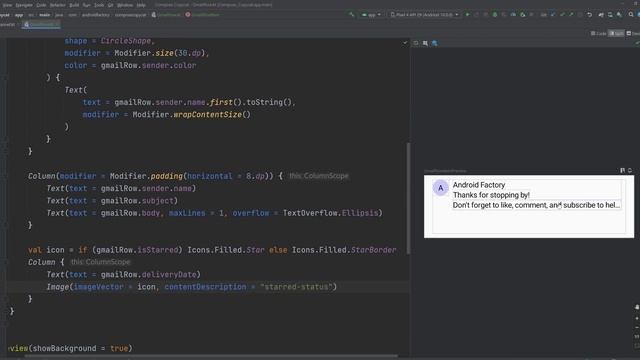Open the app run configuration dropdown
Viewport: 640px width, 360px height.
(x=371, y=15)
